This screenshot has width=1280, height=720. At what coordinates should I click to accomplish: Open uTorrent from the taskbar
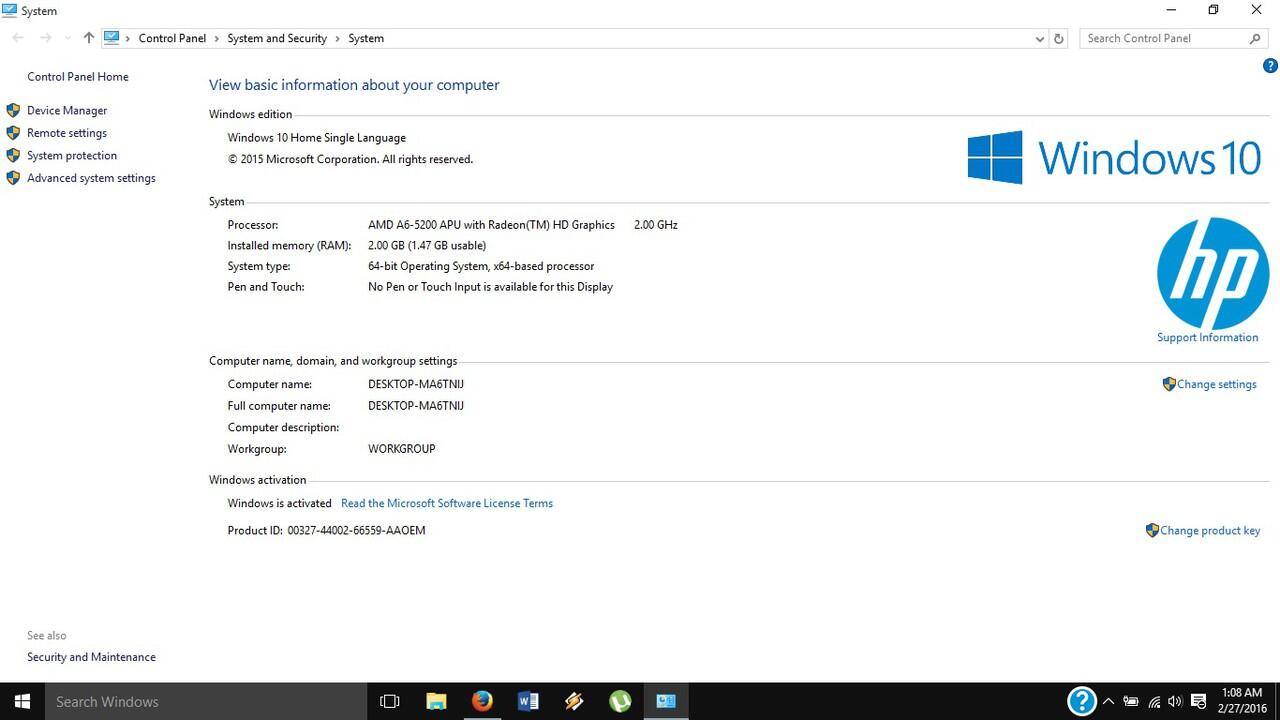pyautogui.click(x=620, y=701)
